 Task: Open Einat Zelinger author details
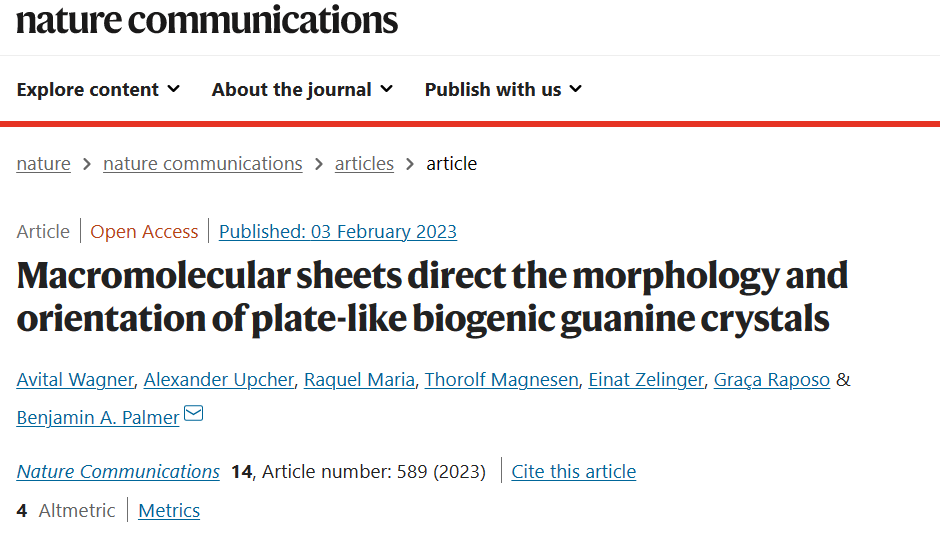[x=646, y=379]
